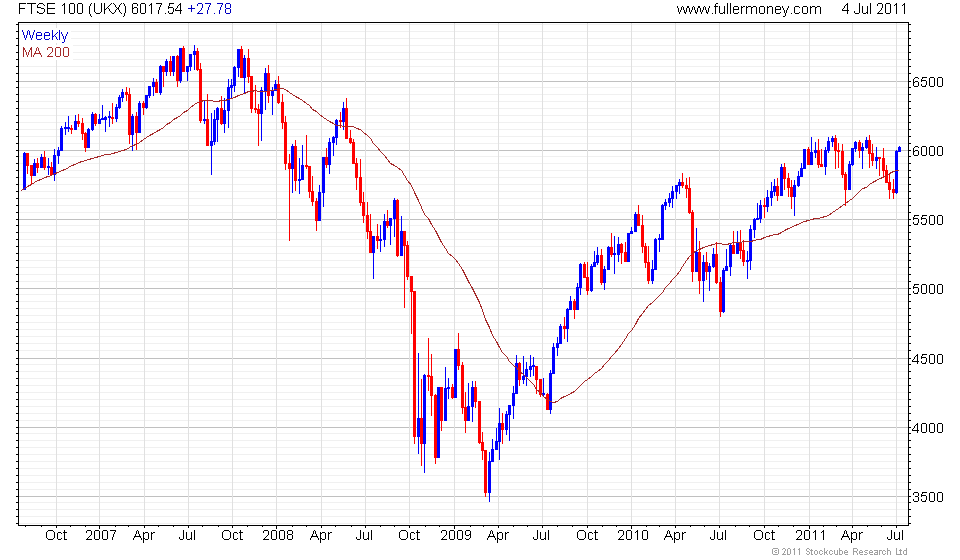The height and width of the screenshot is (560, 960).
Task: Click the 2010 year axis label
Action: tap(632, 536)
